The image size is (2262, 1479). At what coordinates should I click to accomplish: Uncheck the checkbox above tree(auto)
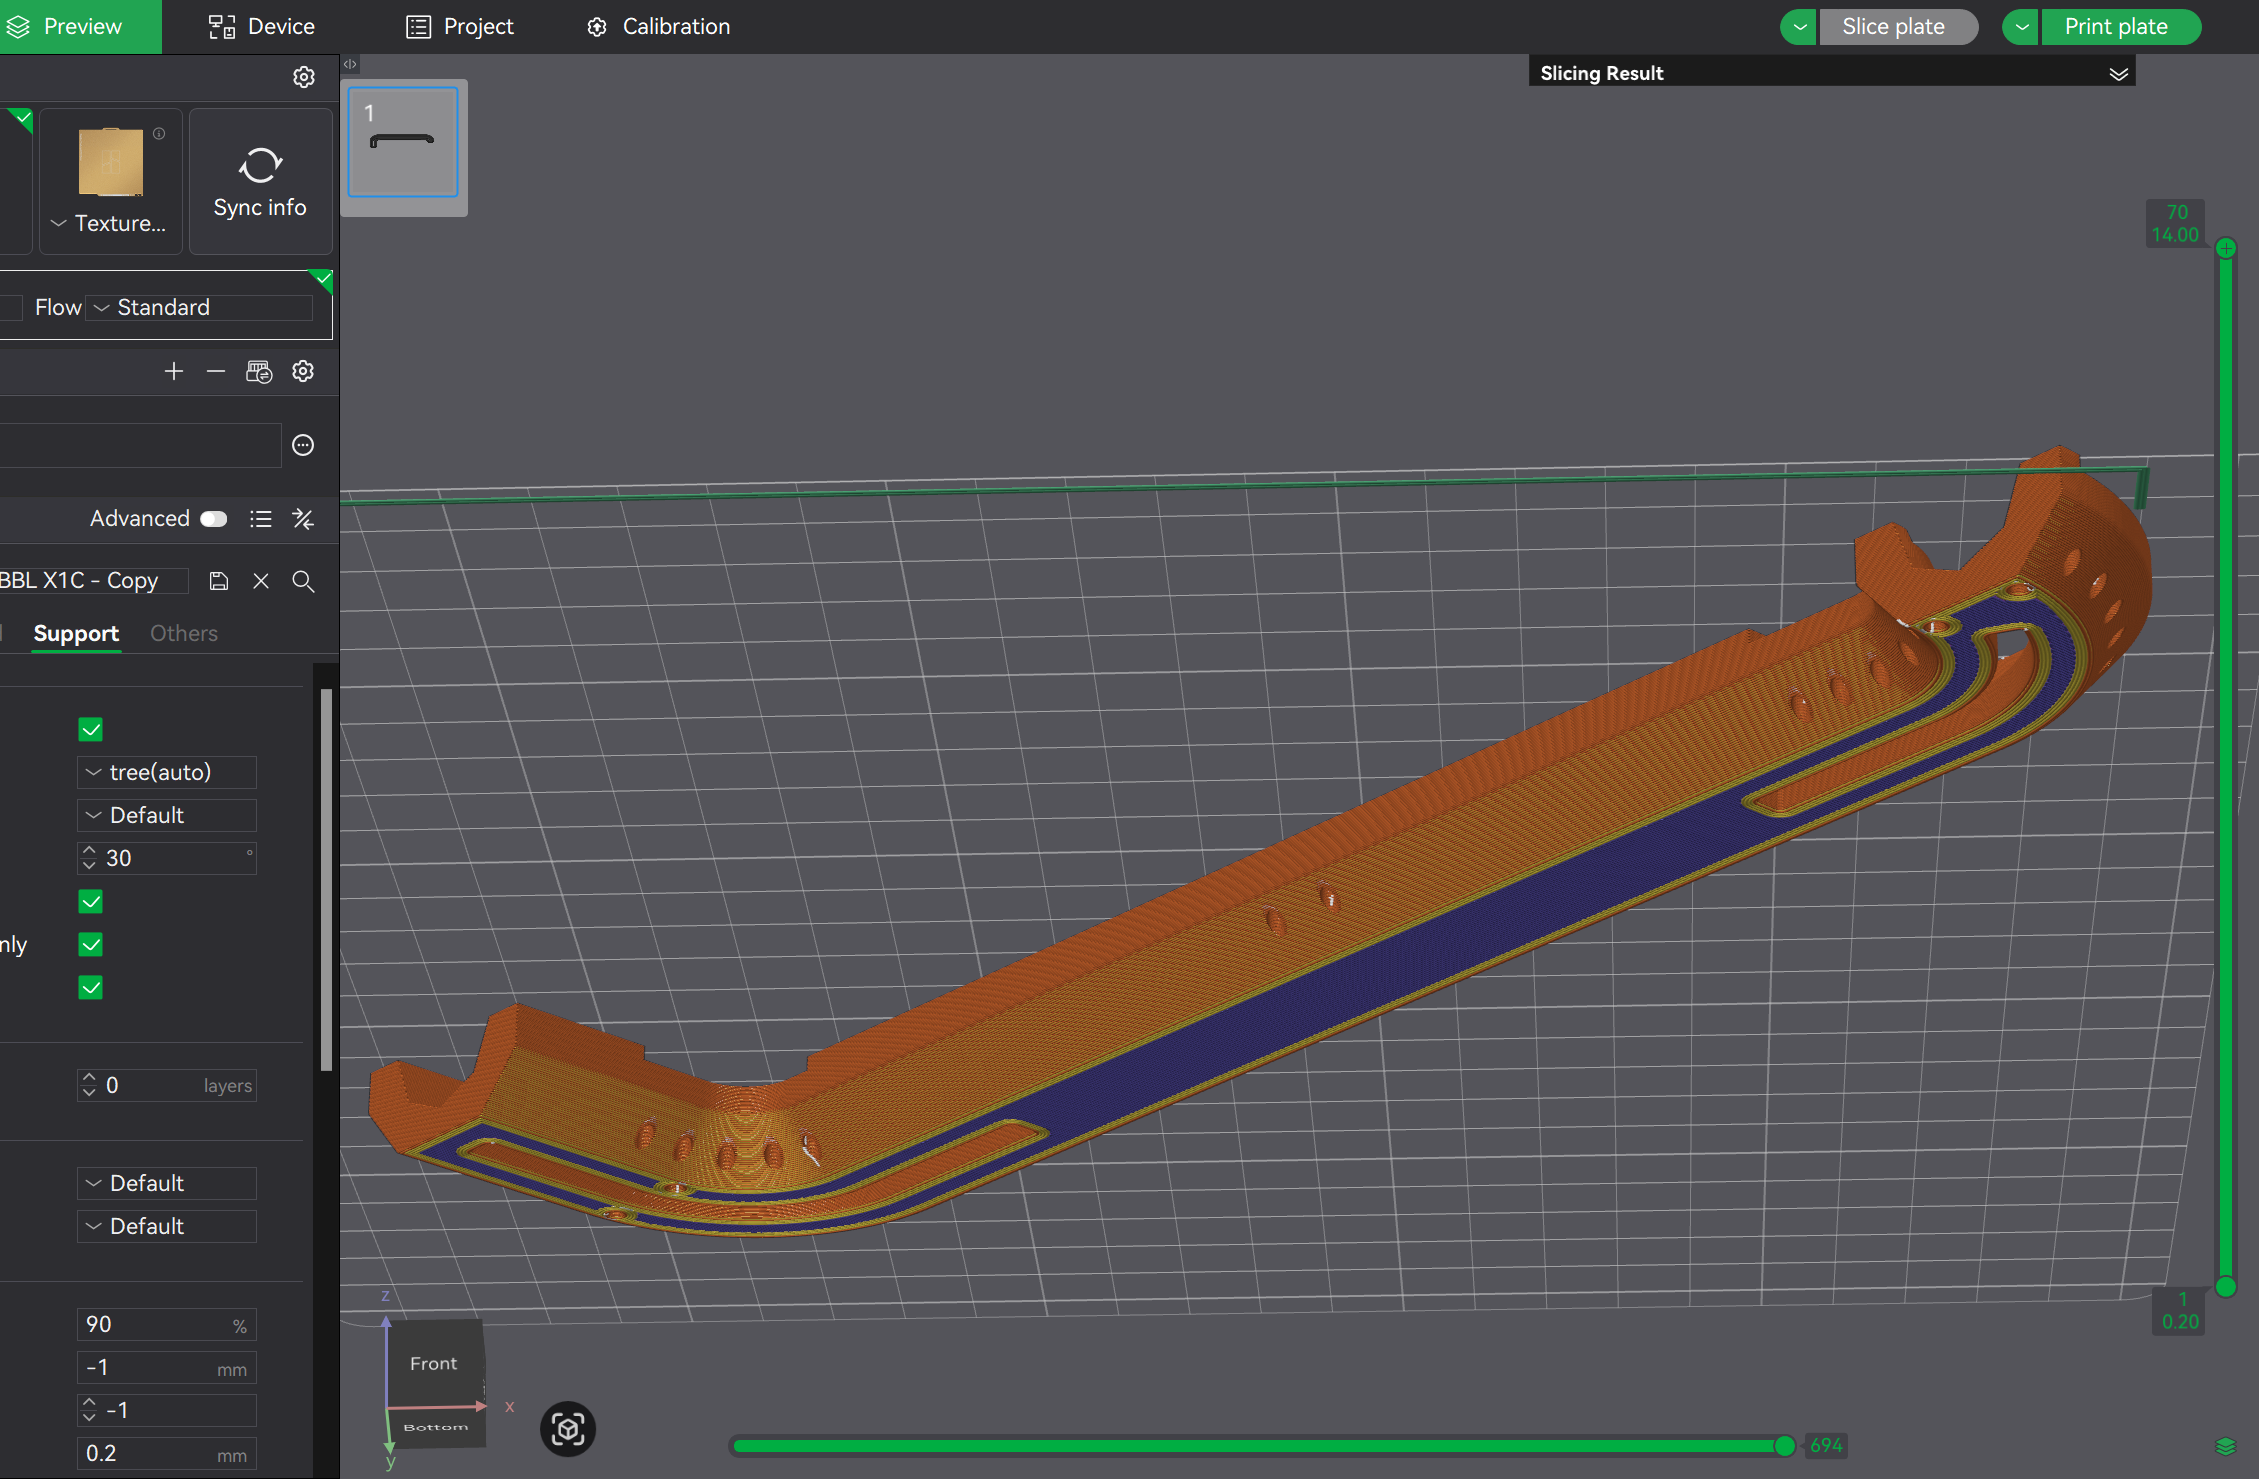(x=91, y=730)
